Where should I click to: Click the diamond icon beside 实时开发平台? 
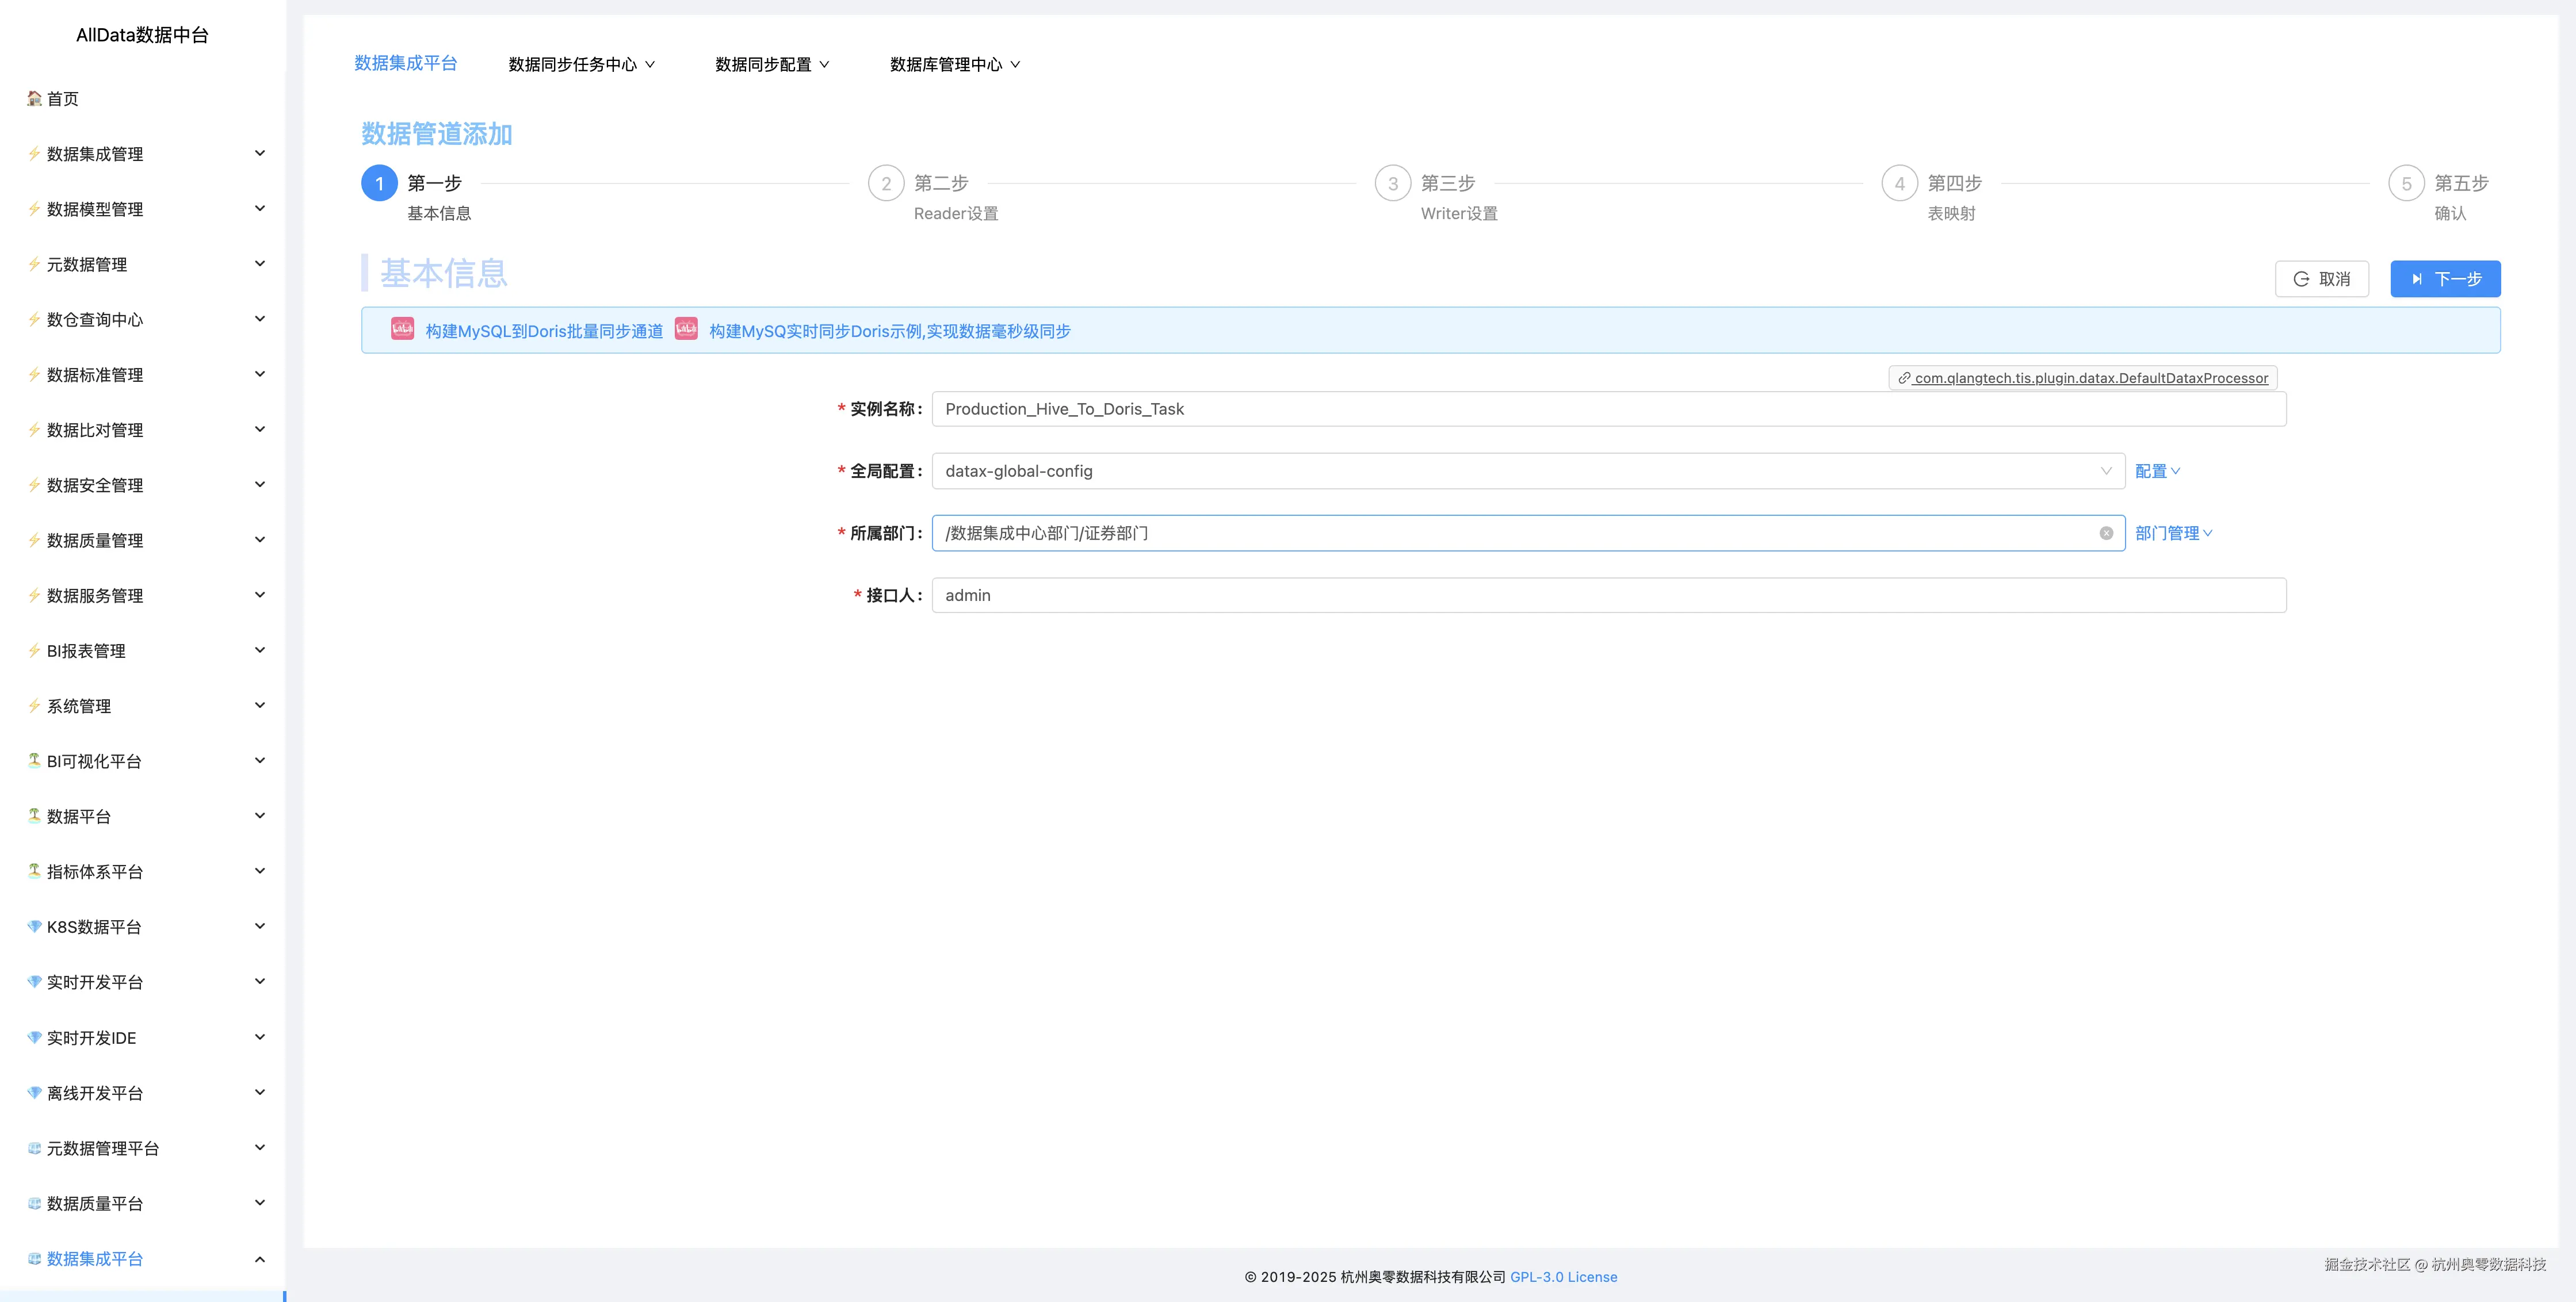tap(33, 981)
